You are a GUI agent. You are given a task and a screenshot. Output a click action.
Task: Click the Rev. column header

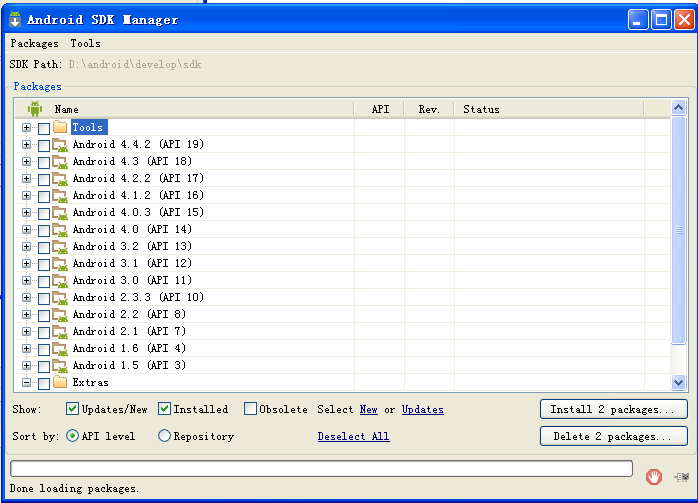[429, 109]
